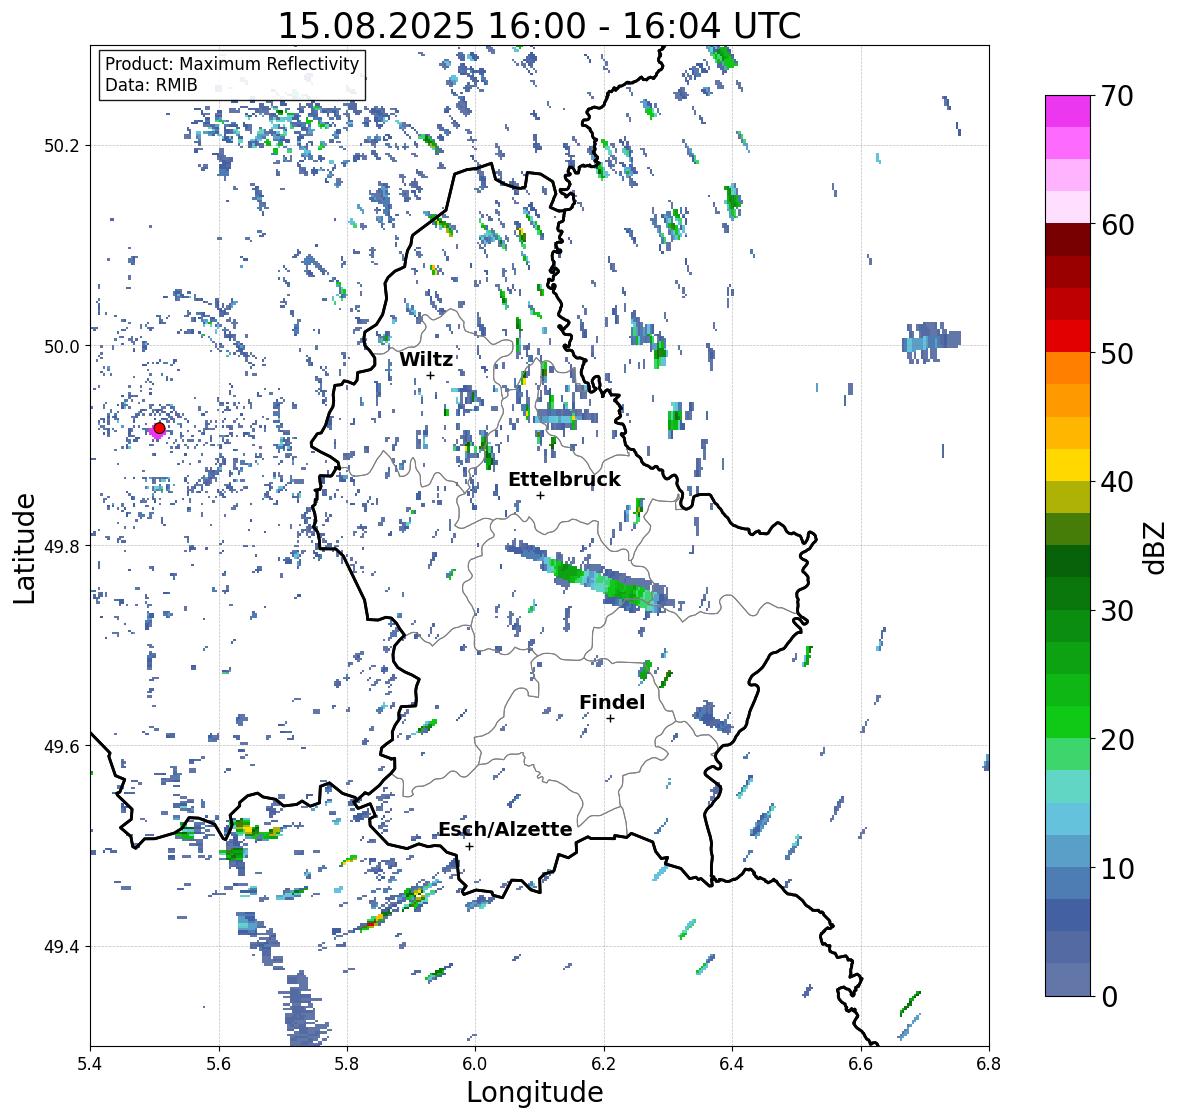The width and height of the screenshot is (1179, 1117).
Task: Click the yellow colorbar swatch above 40
Action: (x=1068, y=465)
